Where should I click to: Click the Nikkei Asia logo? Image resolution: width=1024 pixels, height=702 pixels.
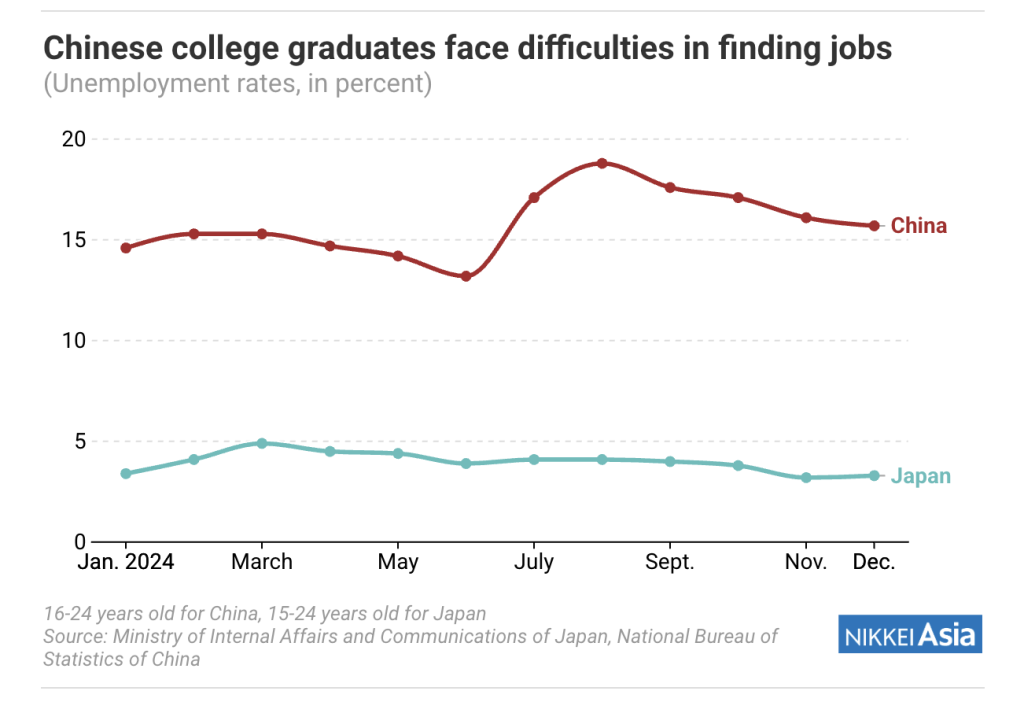[910, 633]
